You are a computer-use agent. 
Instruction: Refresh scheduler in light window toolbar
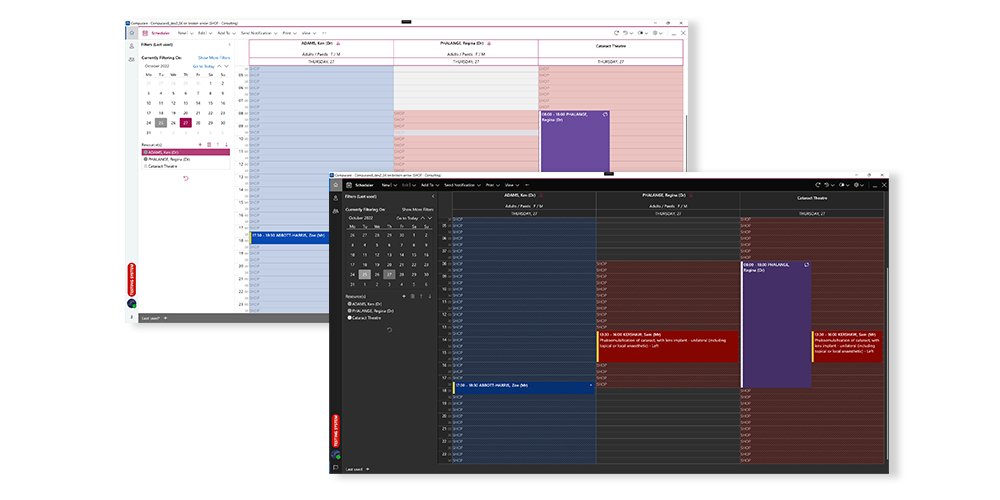617,33
